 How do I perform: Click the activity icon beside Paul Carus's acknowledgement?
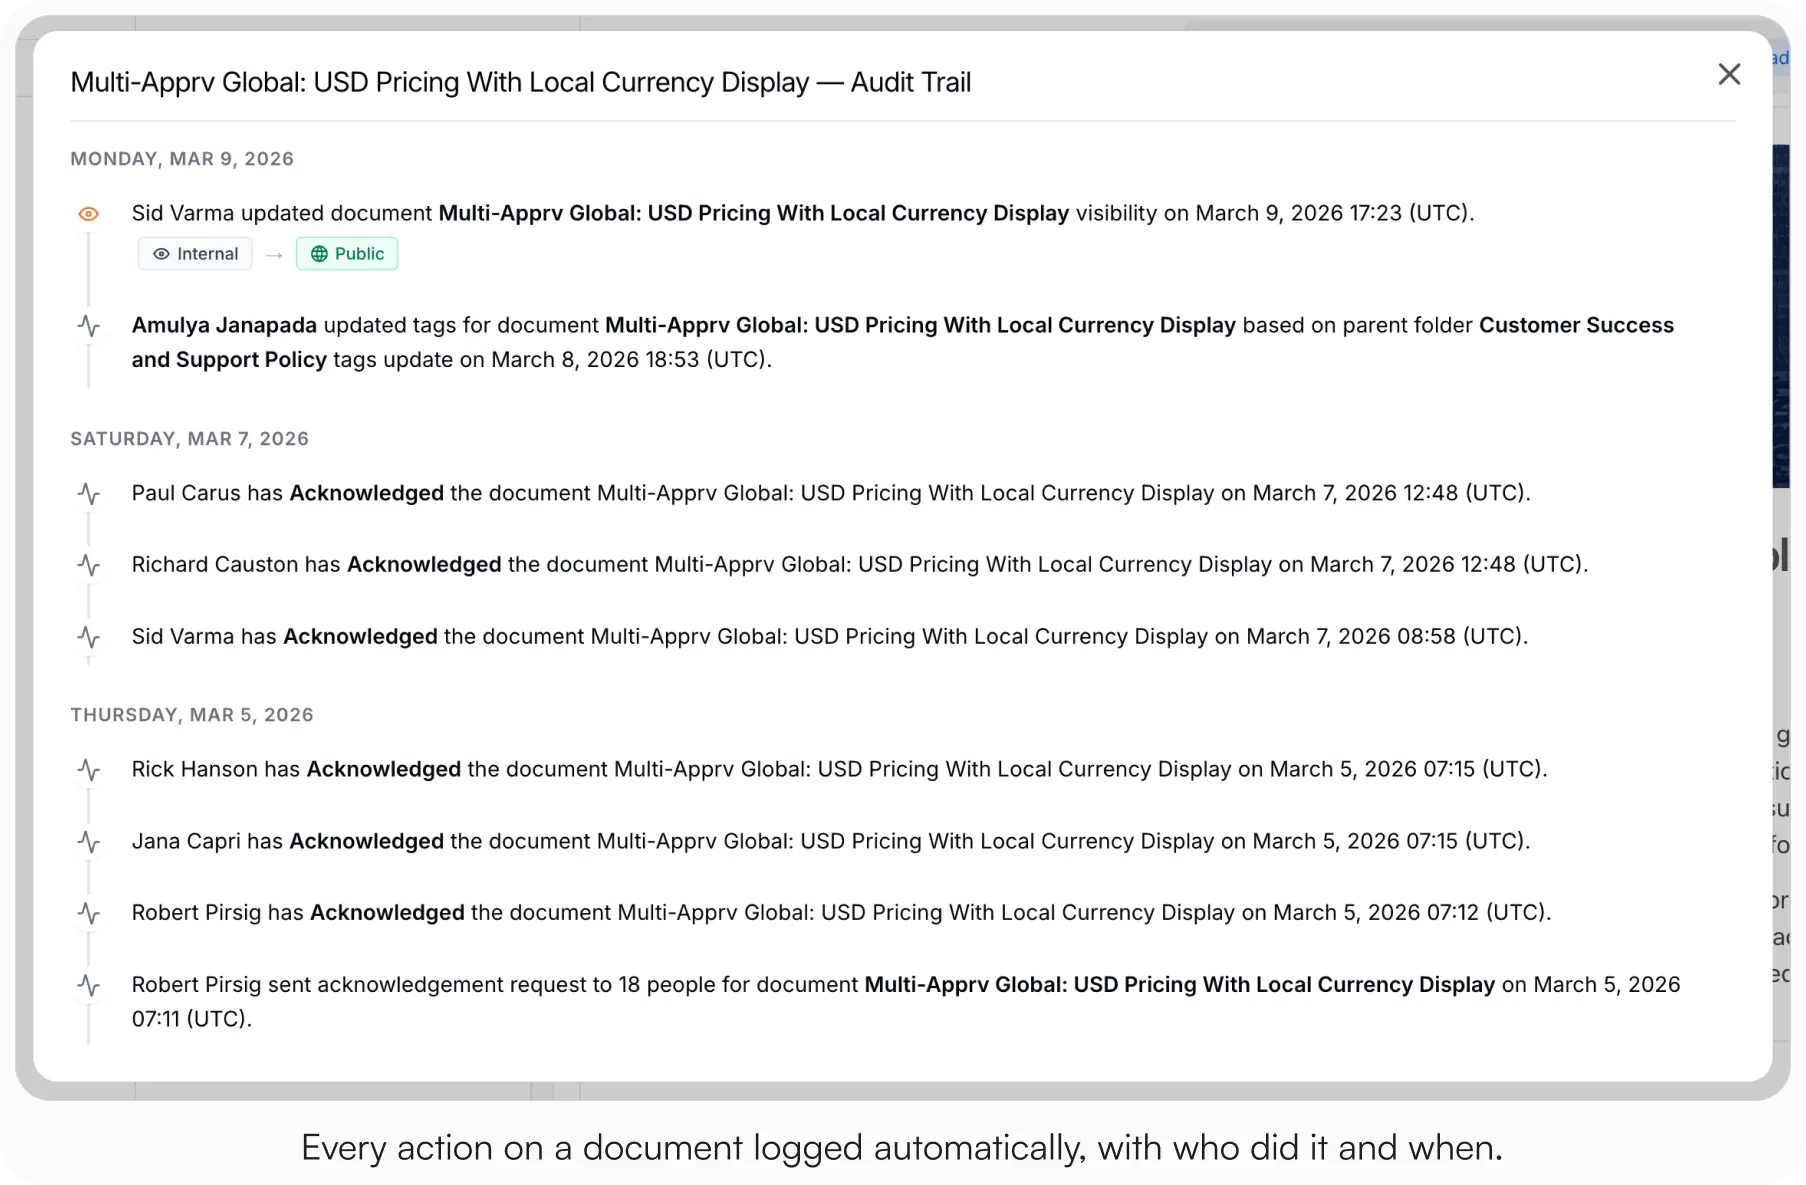coord(89,494)
